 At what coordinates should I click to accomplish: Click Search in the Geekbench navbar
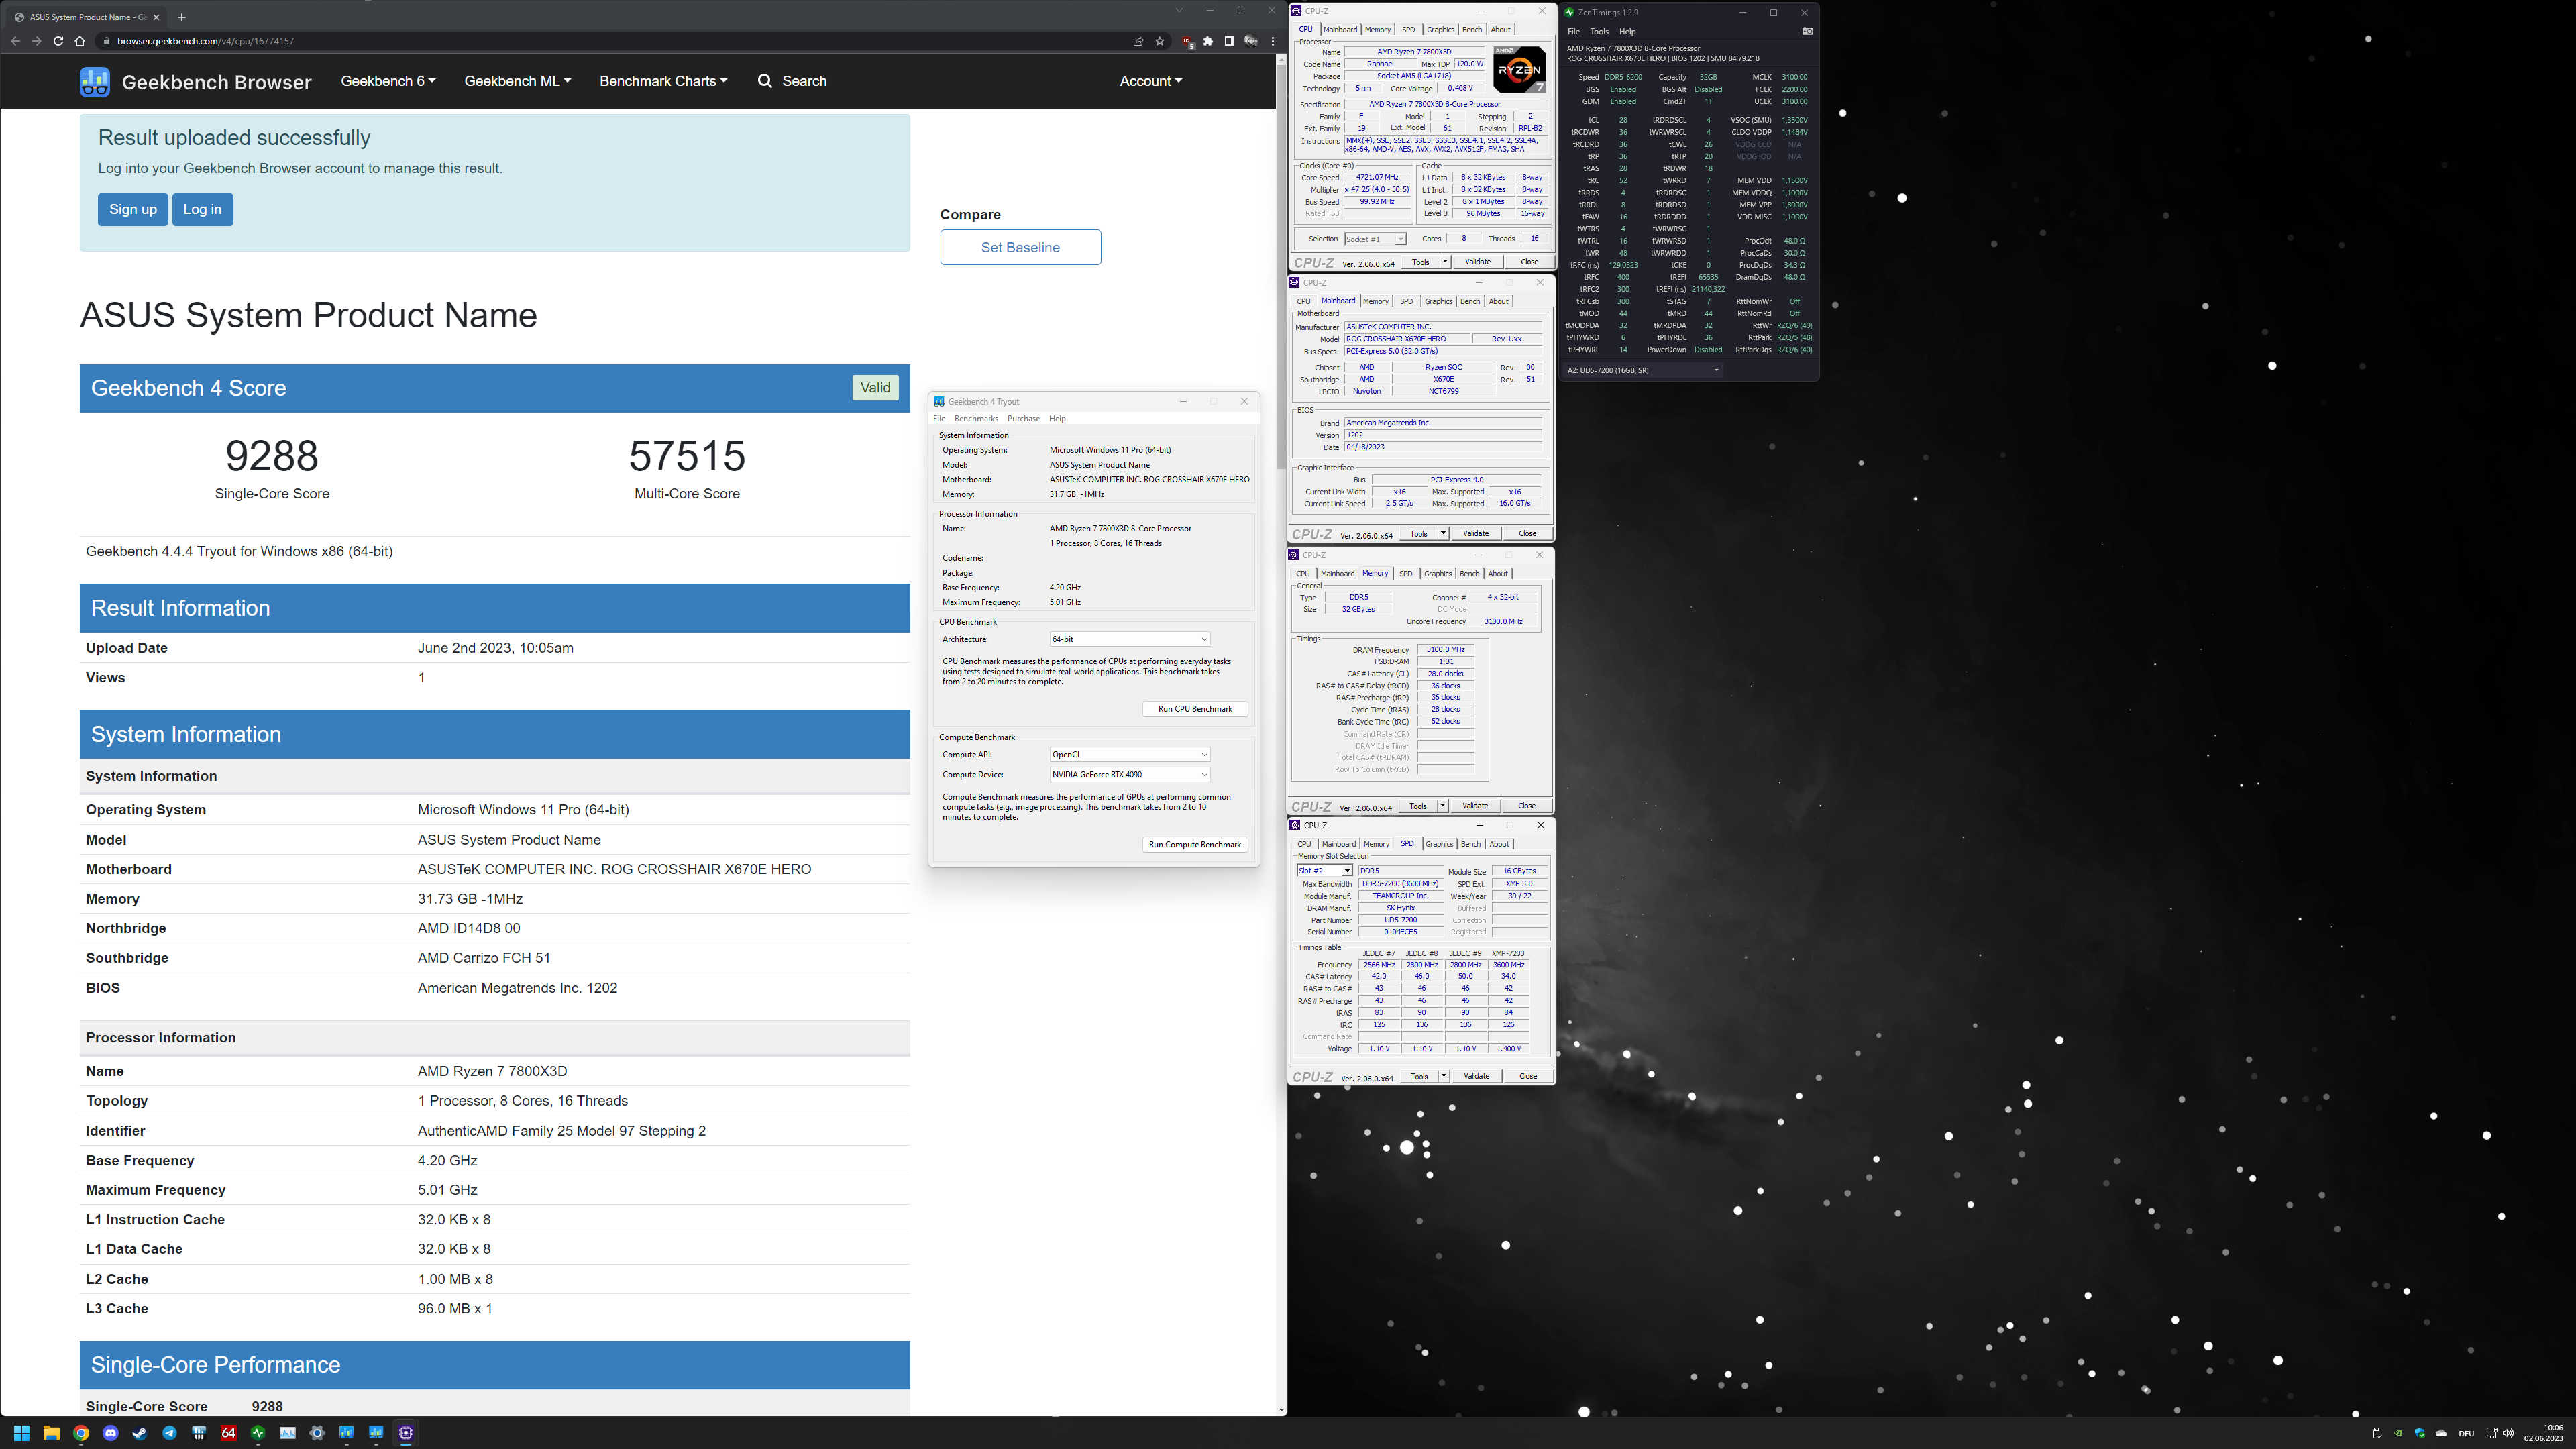click(x=792, y=81)
